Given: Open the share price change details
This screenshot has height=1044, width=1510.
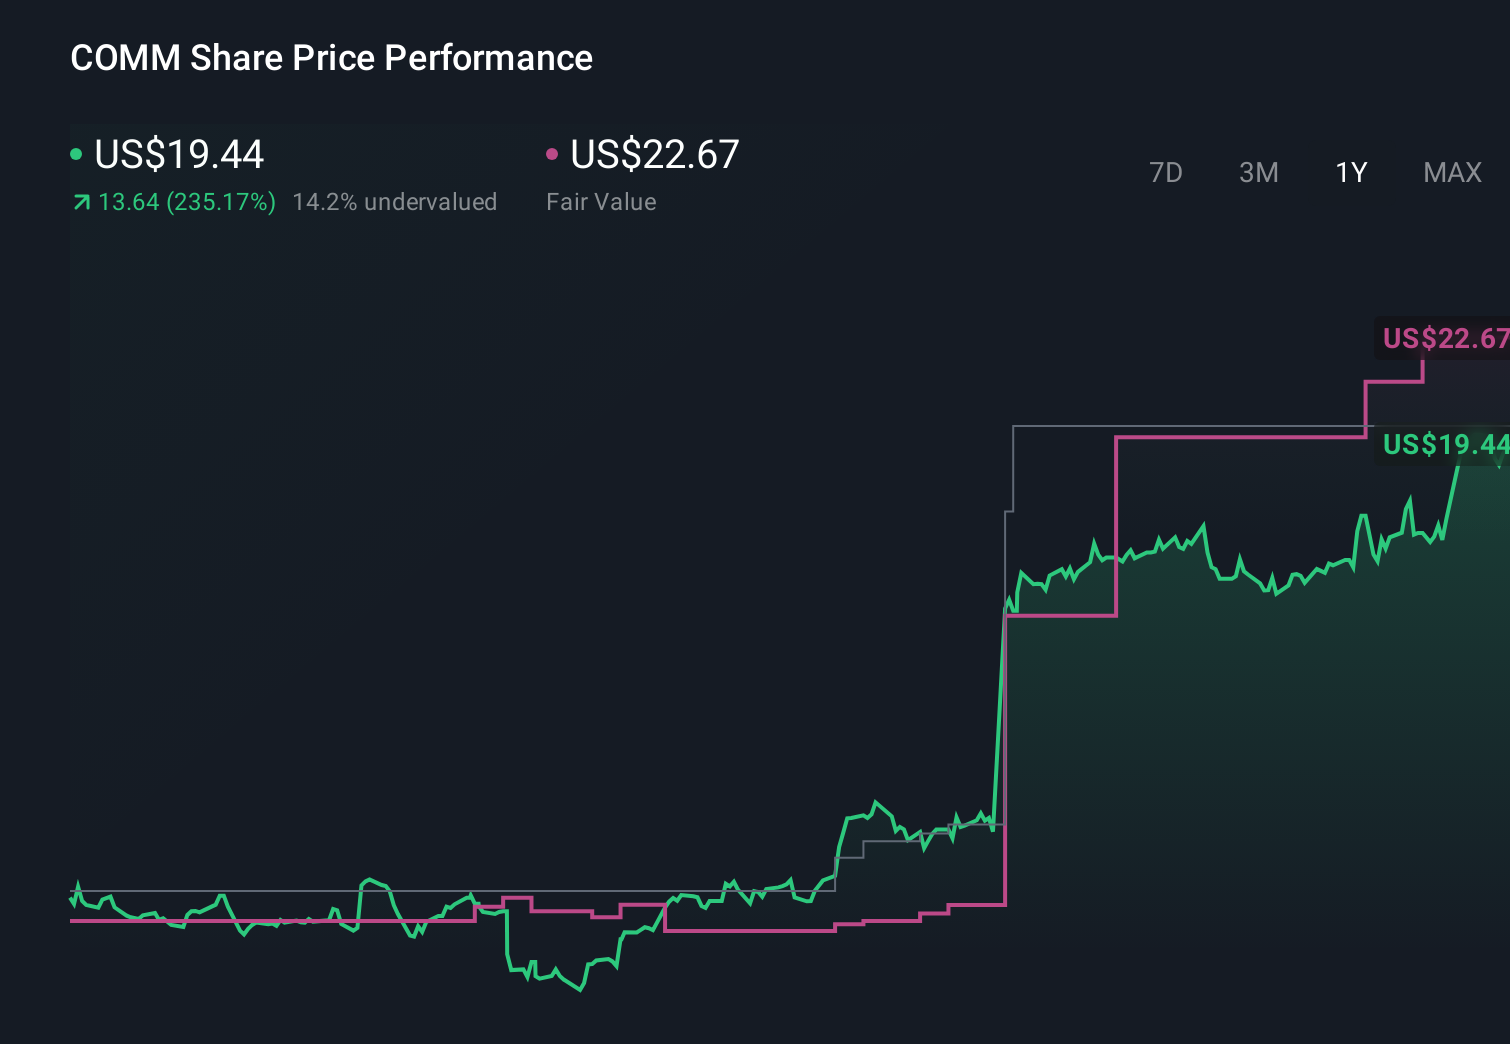Looking at the screenshot, I should pyautogui.click(x=186, y=201).
